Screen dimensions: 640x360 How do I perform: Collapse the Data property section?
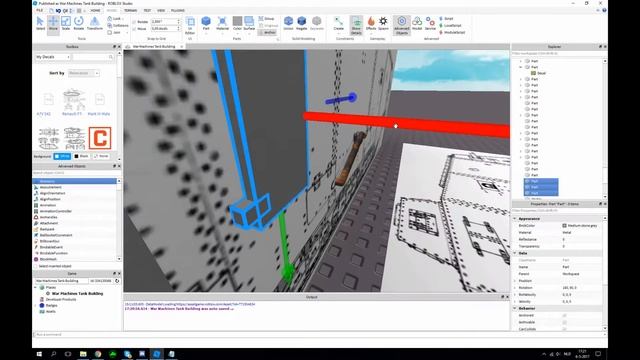pyautogui.click(x=515, y=253)
